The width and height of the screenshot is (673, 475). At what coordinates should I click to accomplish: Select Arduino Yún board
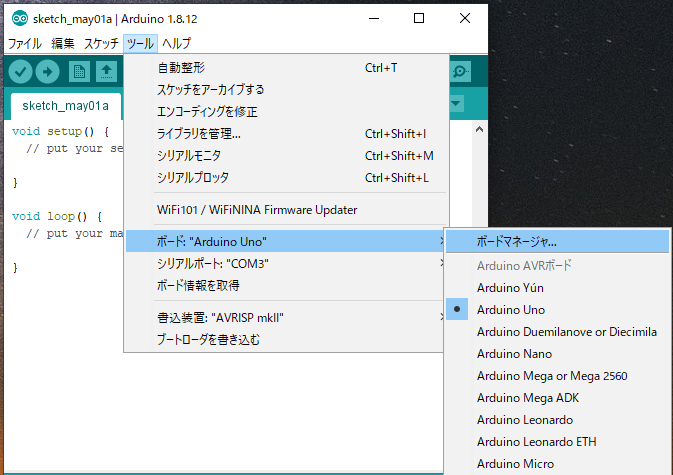[558, 287]
